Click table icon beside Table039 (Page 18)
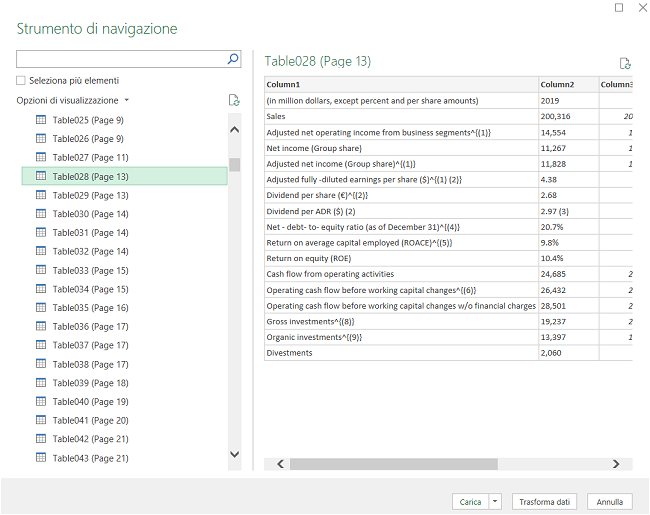This screenshot has height=515, width=650. tap(41, 383)
